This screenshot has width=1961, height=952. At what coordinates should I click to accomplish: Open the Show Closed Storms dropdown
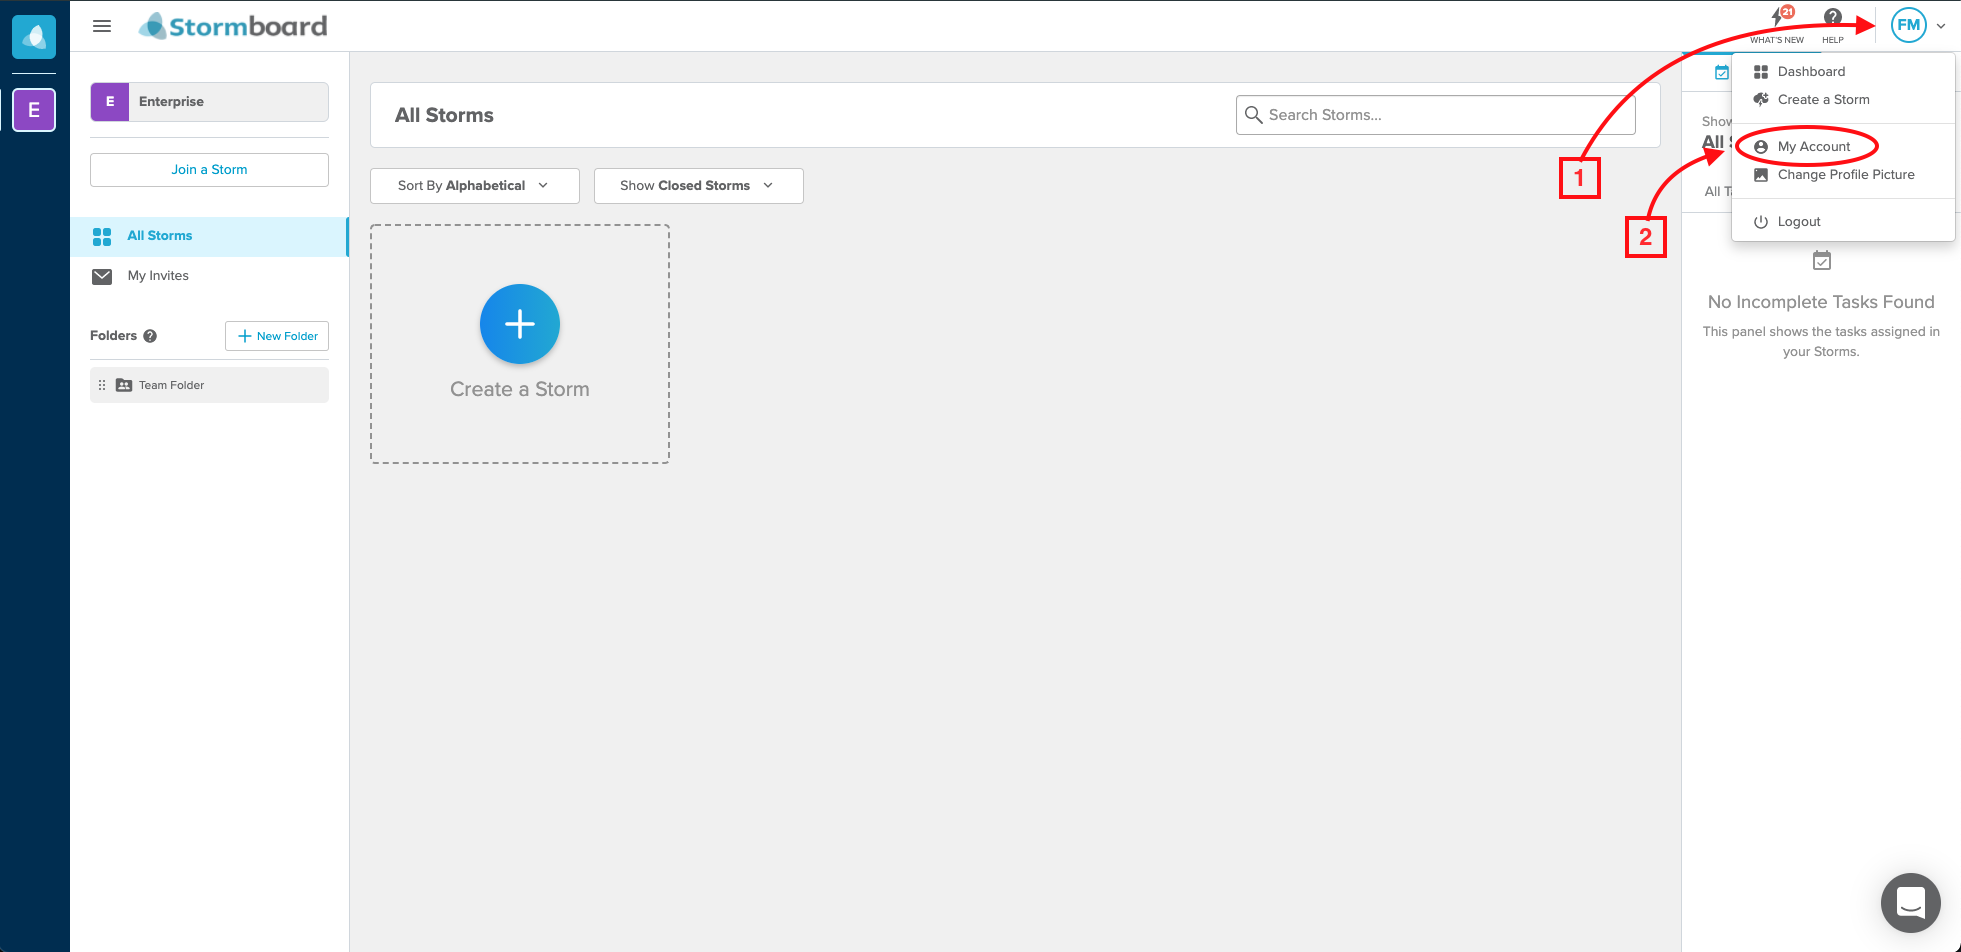[x=699, y=186]
